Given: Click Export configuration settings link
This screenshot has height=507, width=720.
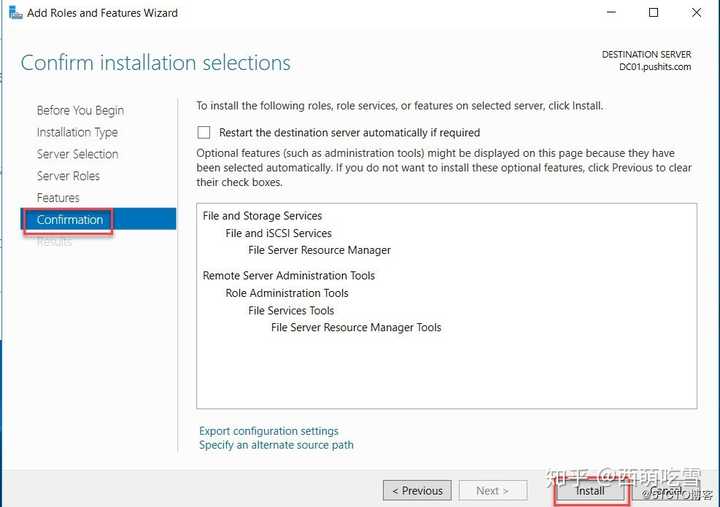Looking at the screenshot, I should [269, 431].
